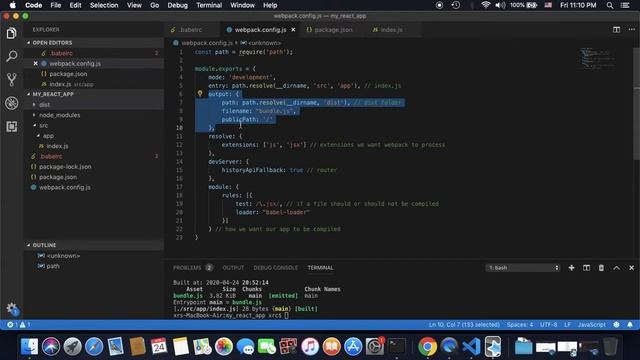
Task: Open the Extensions view
Action: [x=11, y=126]
